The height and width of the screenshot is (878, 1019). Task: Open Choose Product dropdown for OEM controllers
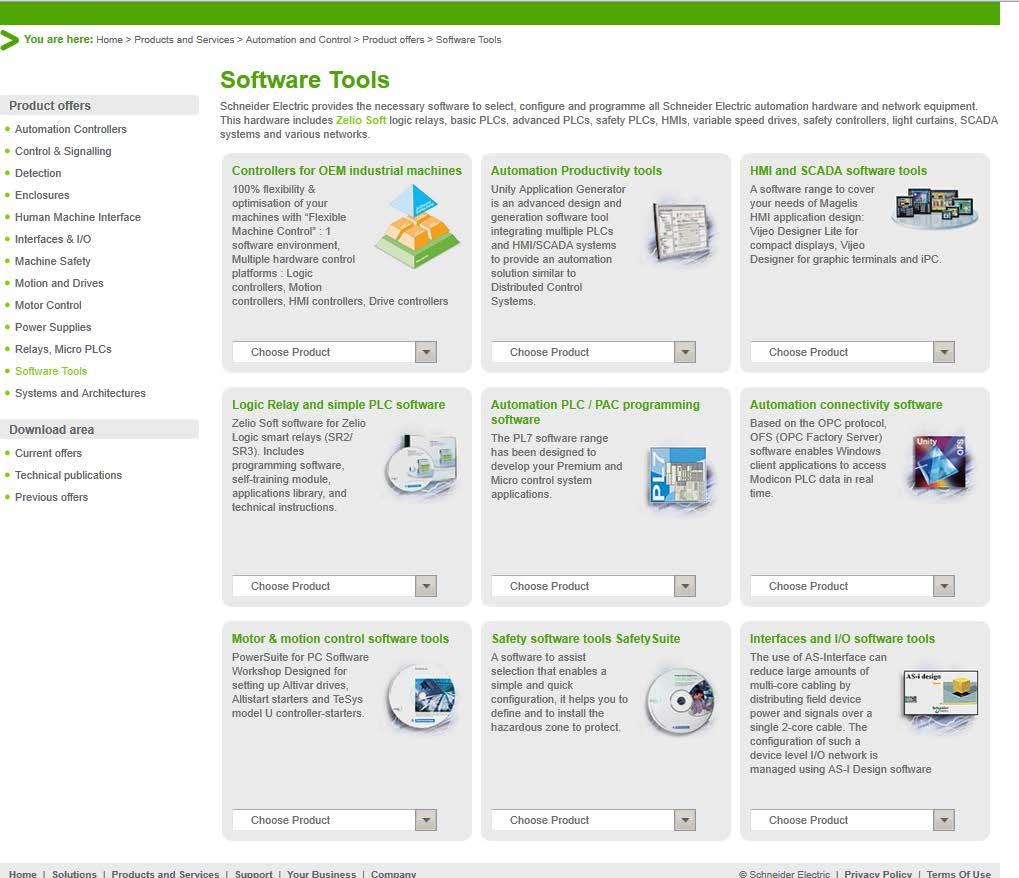pyautogui.click(x=334, y=352)
